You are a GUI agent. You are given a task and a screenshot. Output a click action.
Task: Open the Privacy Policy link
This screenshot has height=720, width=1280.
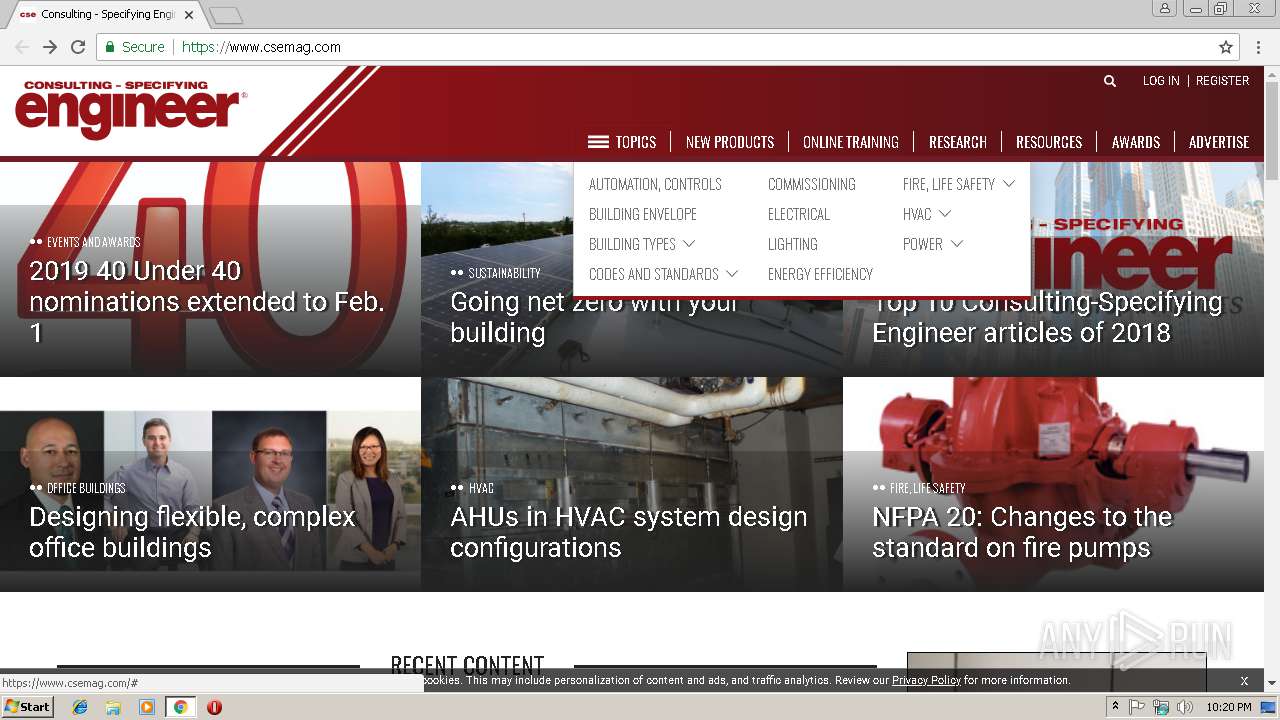click(x=926, y=680)
